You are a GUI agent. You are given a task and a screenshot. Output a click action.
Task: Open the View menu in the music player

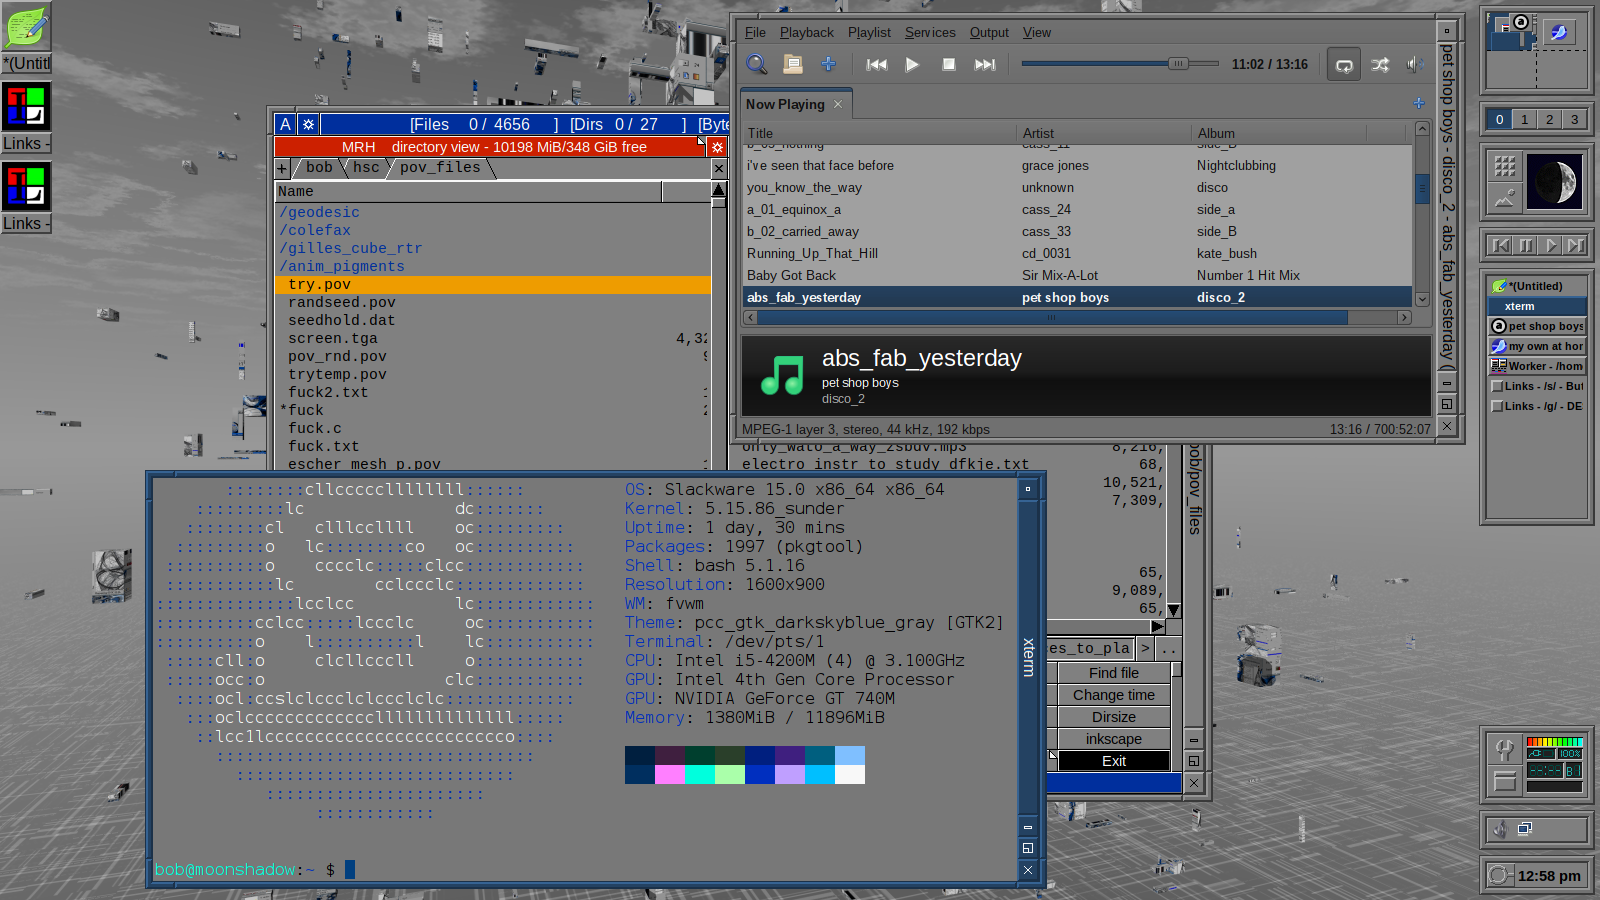[1036, 32]
